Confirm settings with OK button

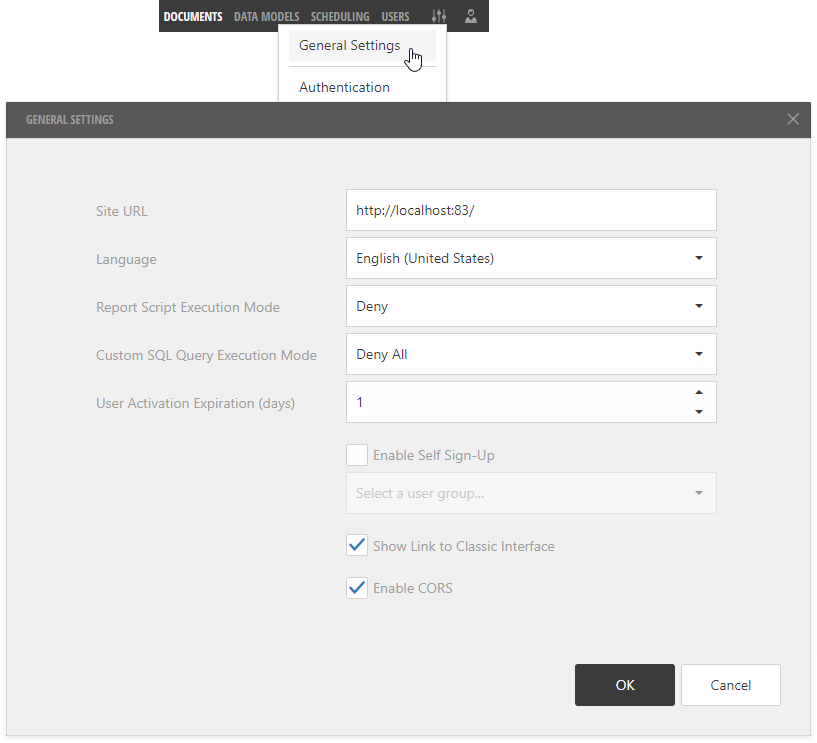pos(625,685)
